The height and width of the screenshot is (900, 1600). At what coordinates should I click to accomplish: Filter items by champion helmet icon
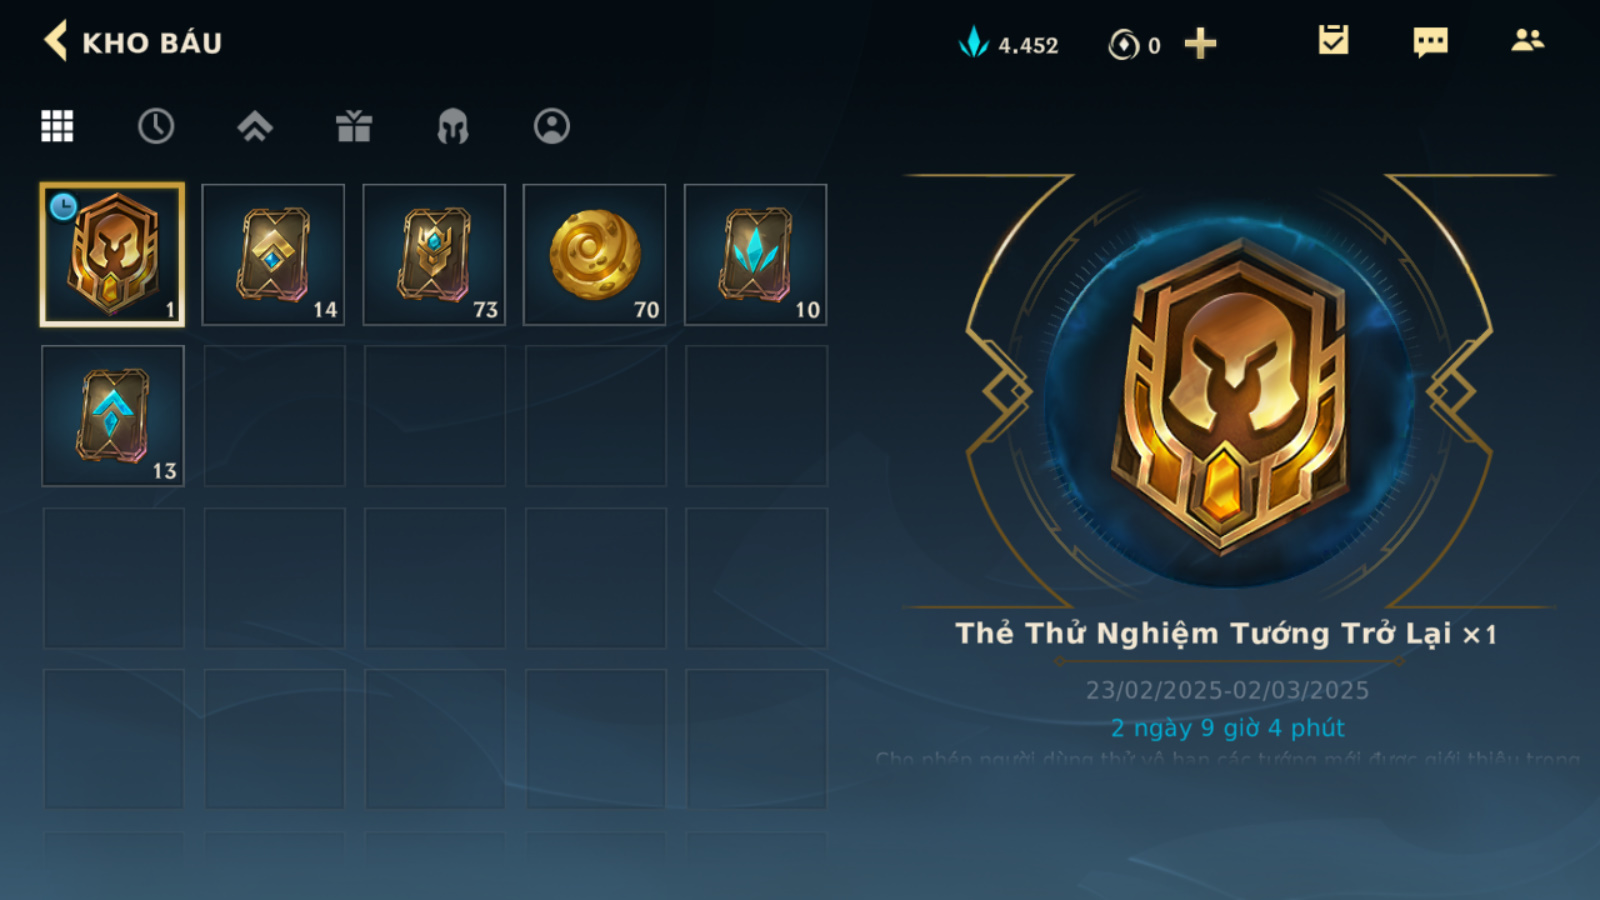(453, 126)
